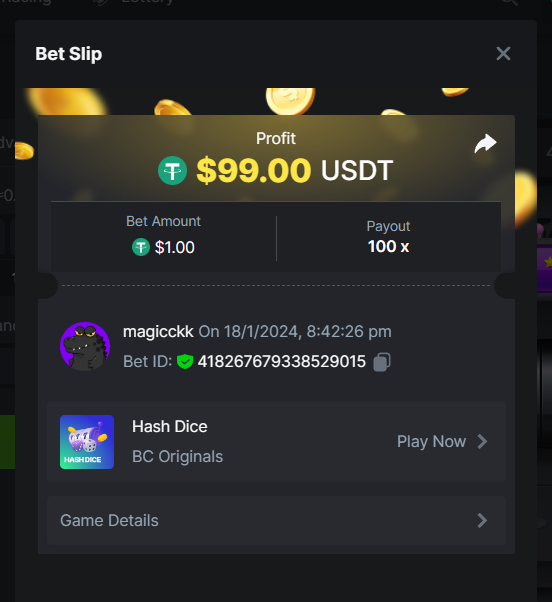
Task: Click the magicckk username
Action: click(158, 332)
